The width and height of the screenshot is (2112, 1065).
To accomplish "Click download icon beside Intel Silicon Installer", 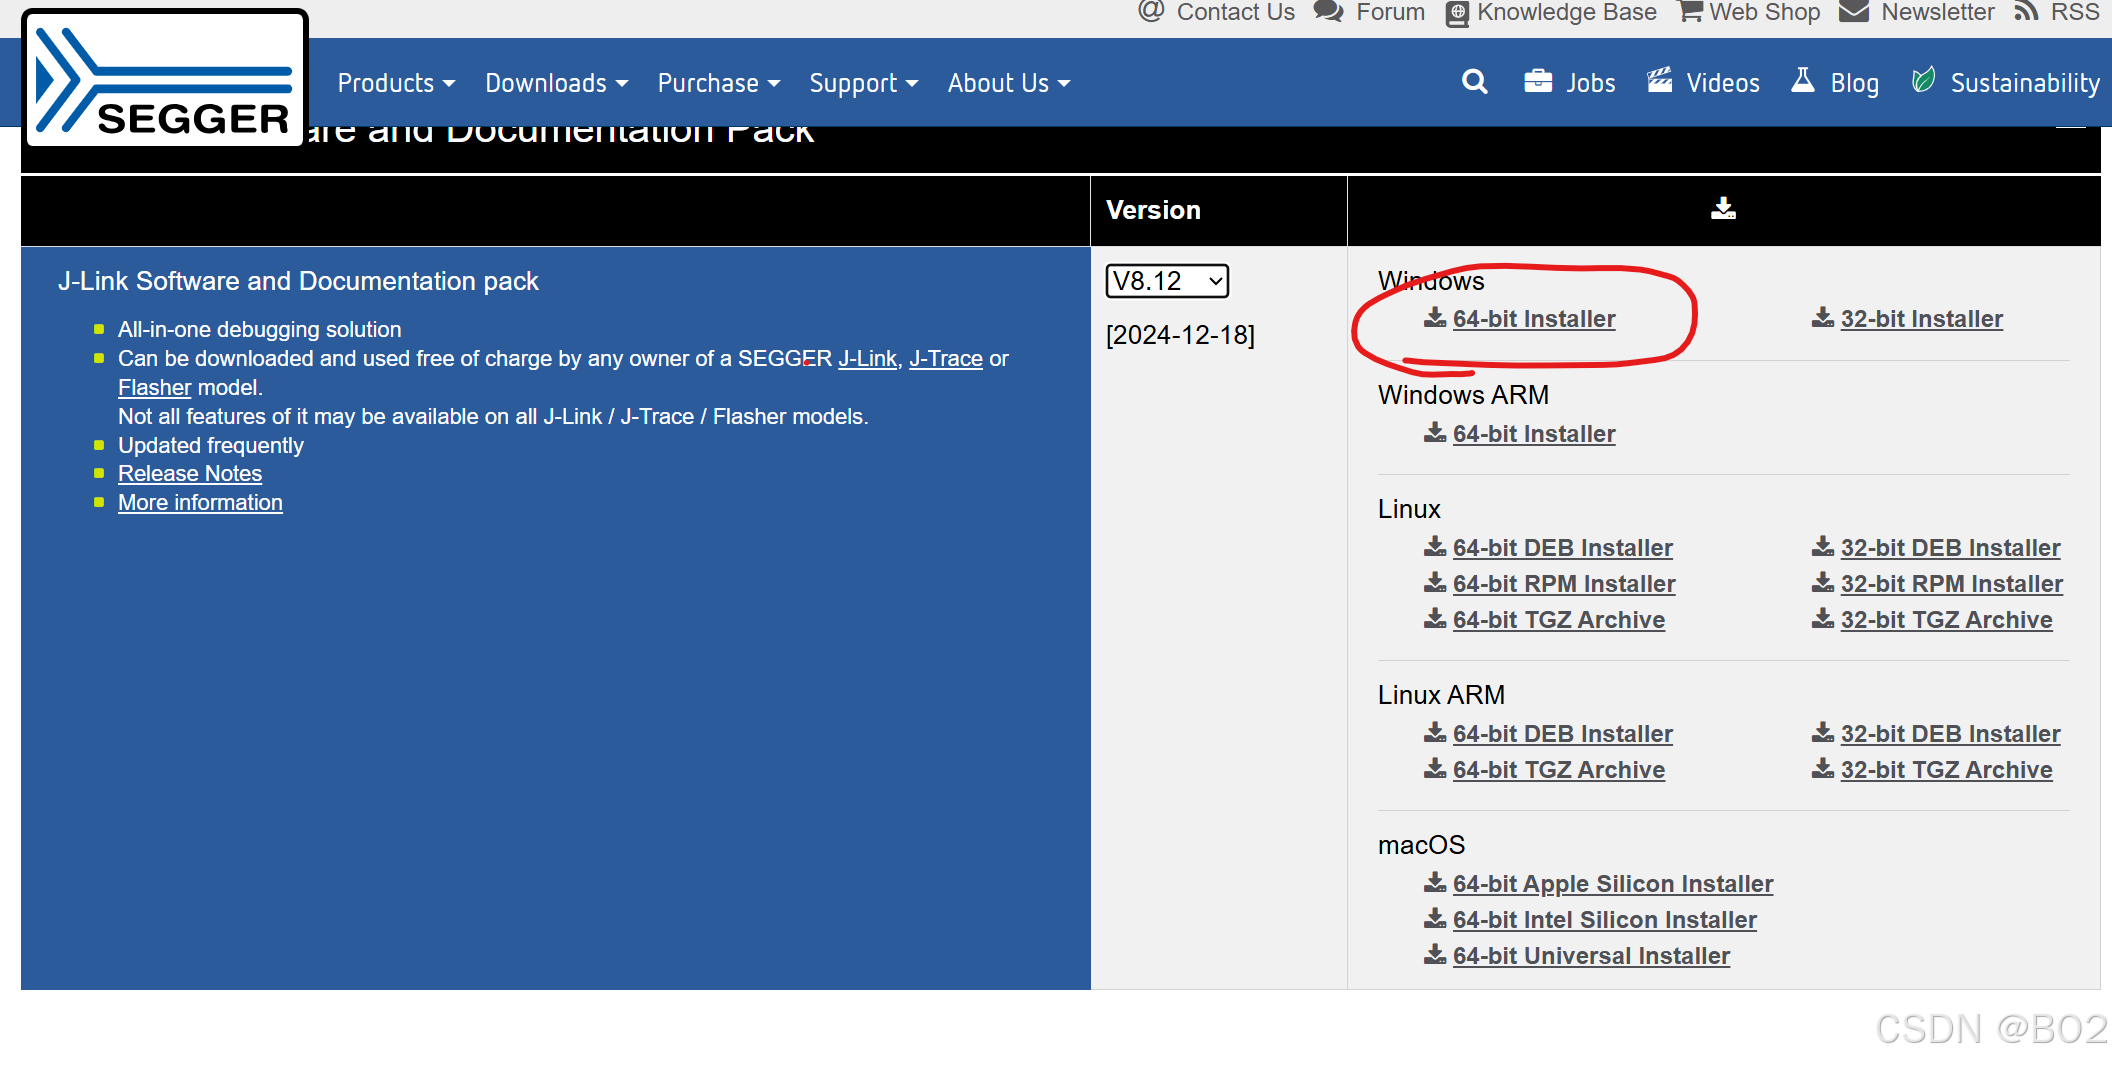I will coord(1435,918).
